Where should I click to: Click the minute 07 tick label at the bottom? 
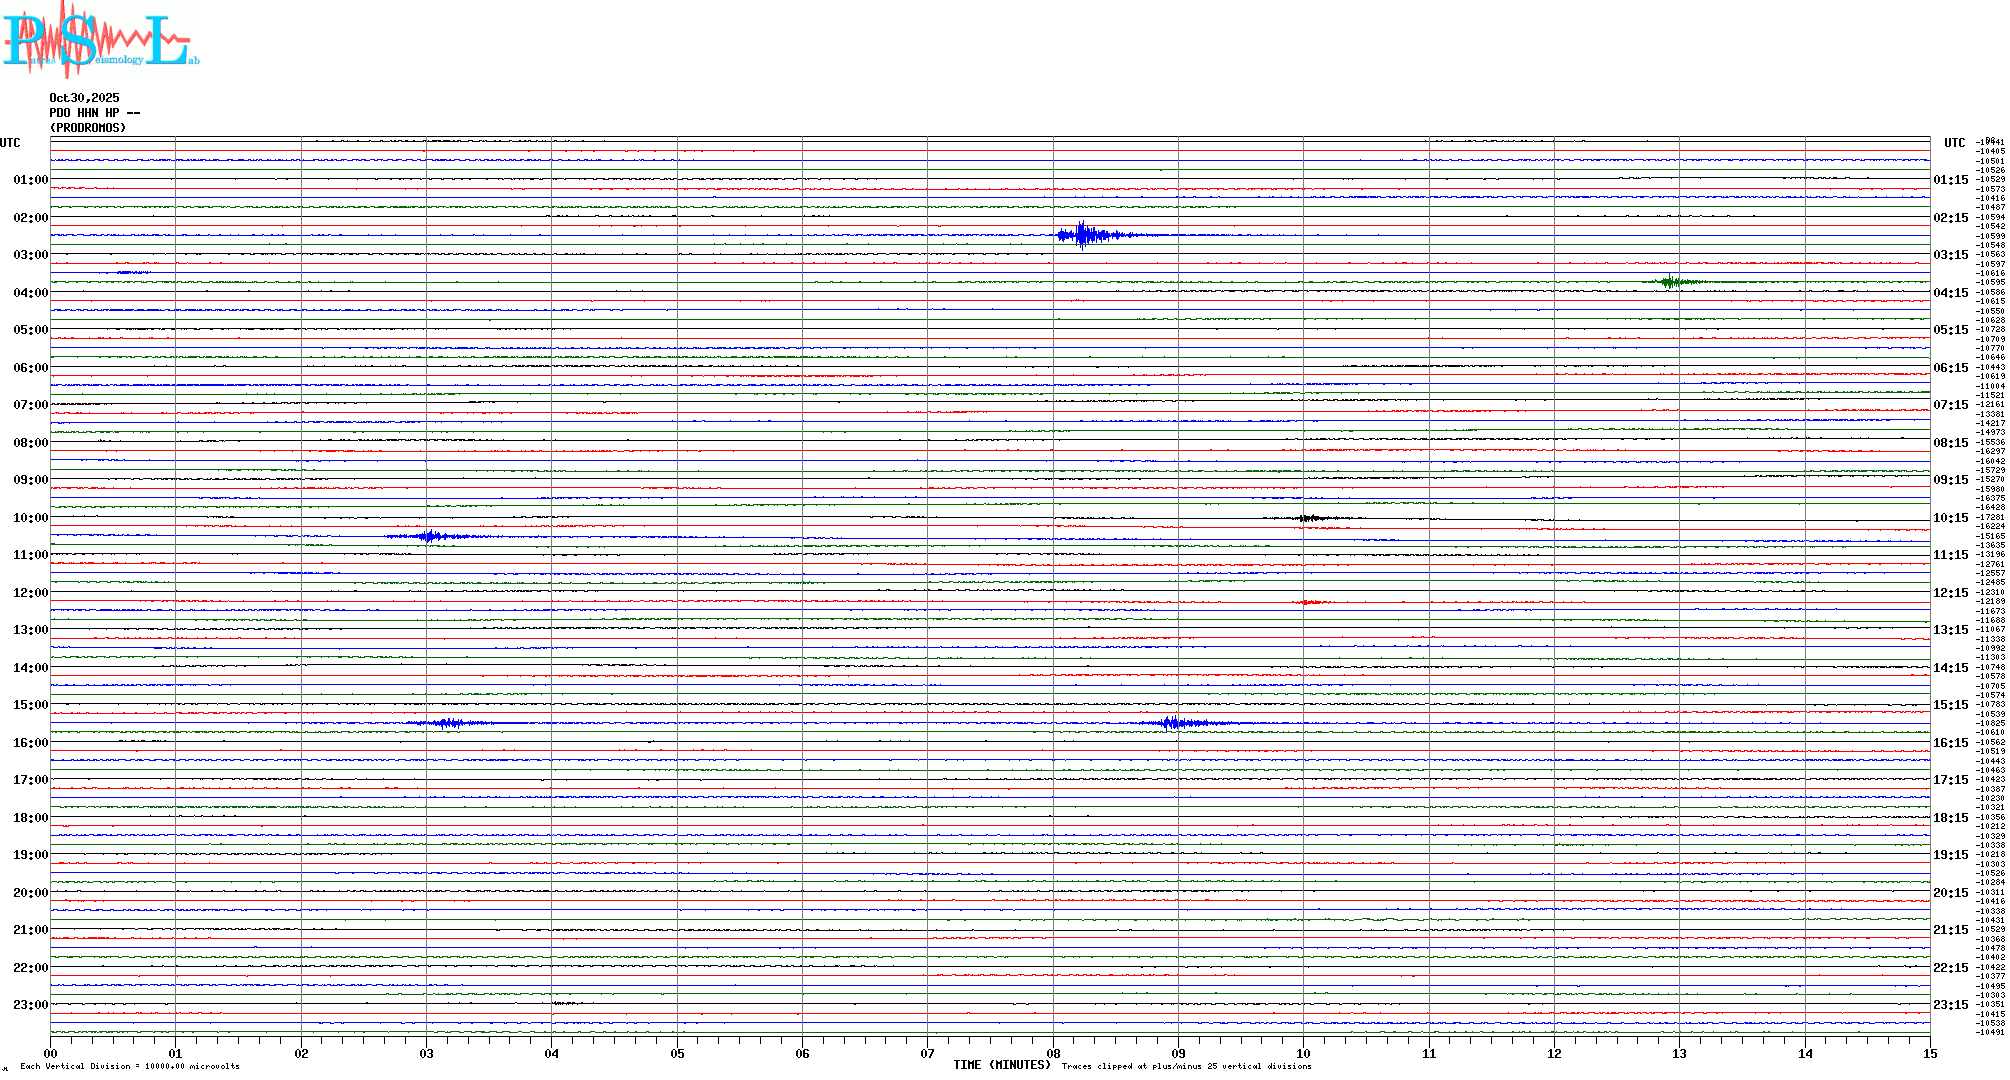point(927,1054)
